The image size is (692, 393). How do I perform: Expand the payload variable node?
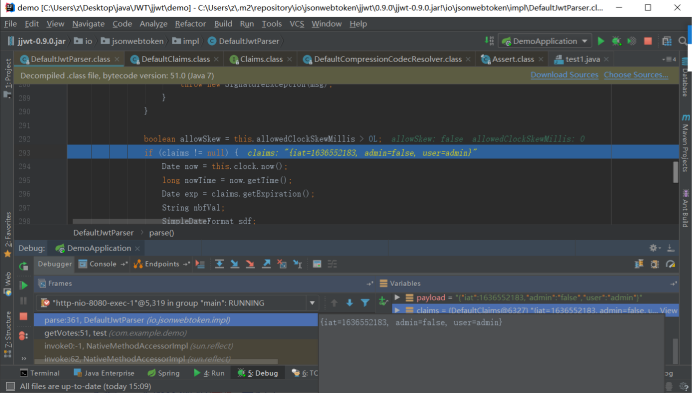397,297
